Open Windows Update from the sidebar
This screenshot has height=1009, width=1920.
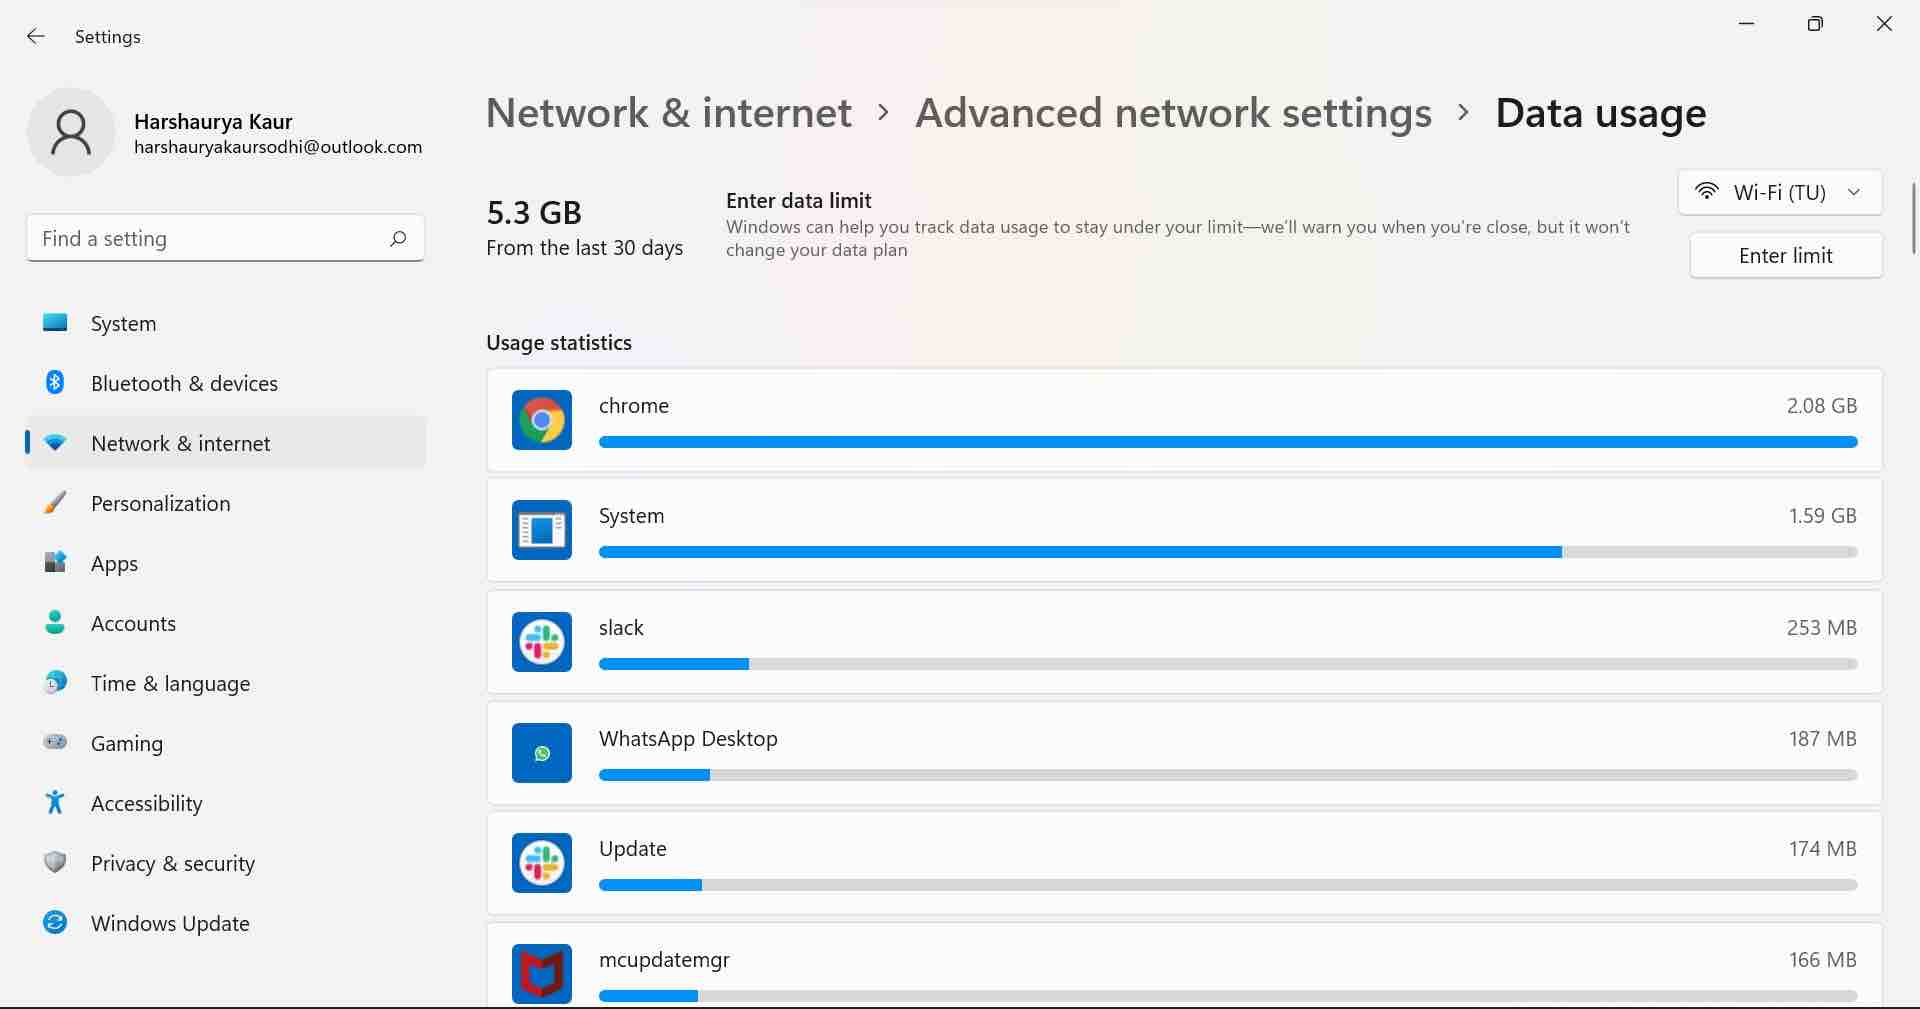(170, 923)
